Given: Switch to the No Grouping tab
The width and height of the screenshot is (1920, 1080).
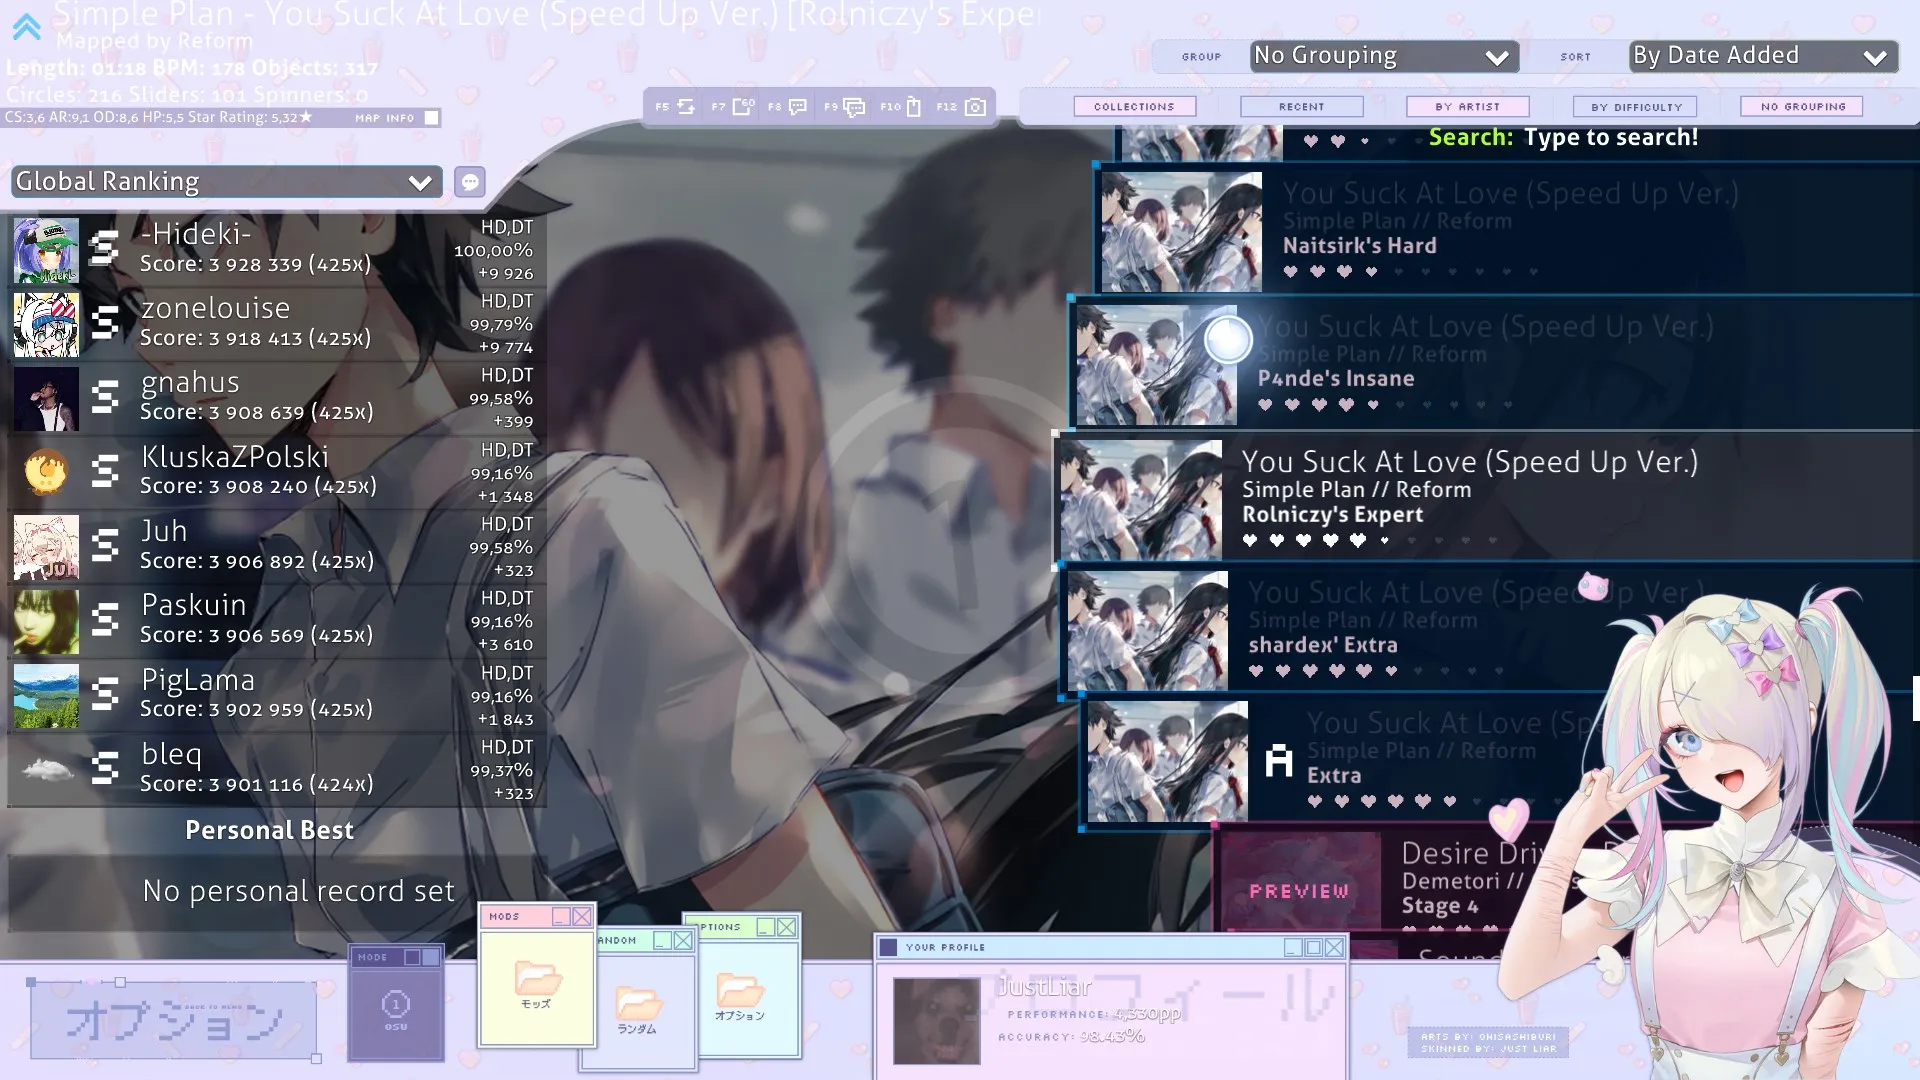Looking at the screenshot, I should [x=1803, y=106].
